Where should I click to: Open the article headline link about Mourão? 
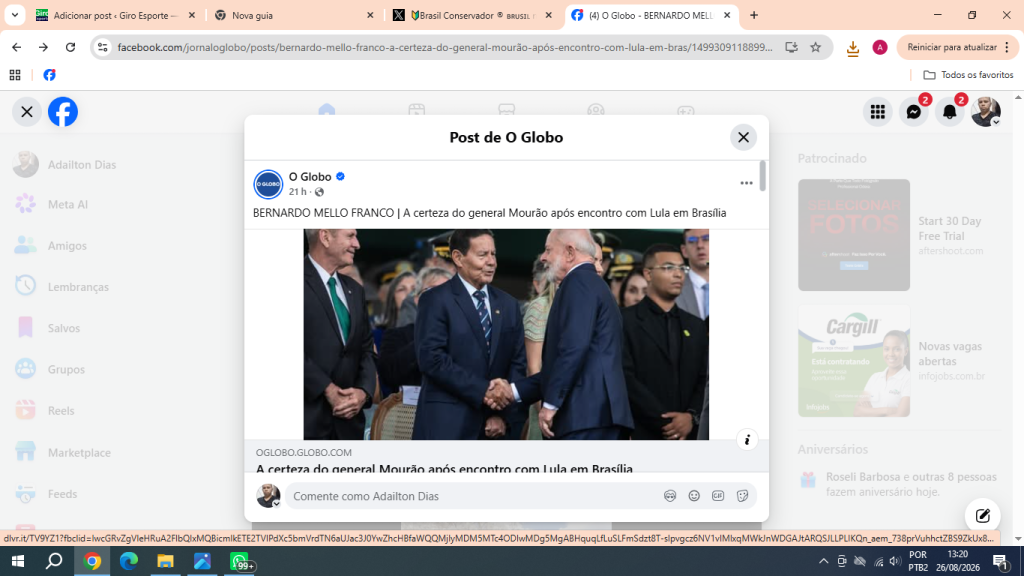444,468
